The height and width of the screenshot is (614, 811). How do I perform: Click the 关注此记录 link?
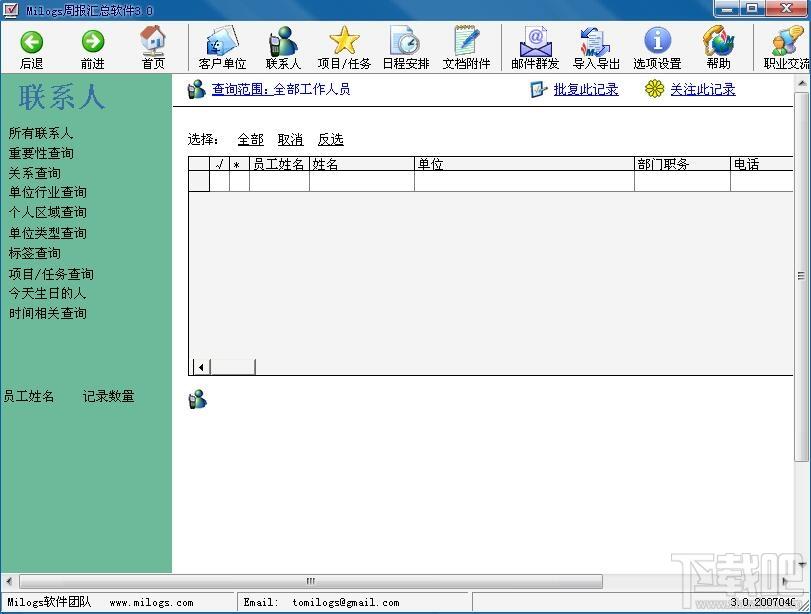703,89
